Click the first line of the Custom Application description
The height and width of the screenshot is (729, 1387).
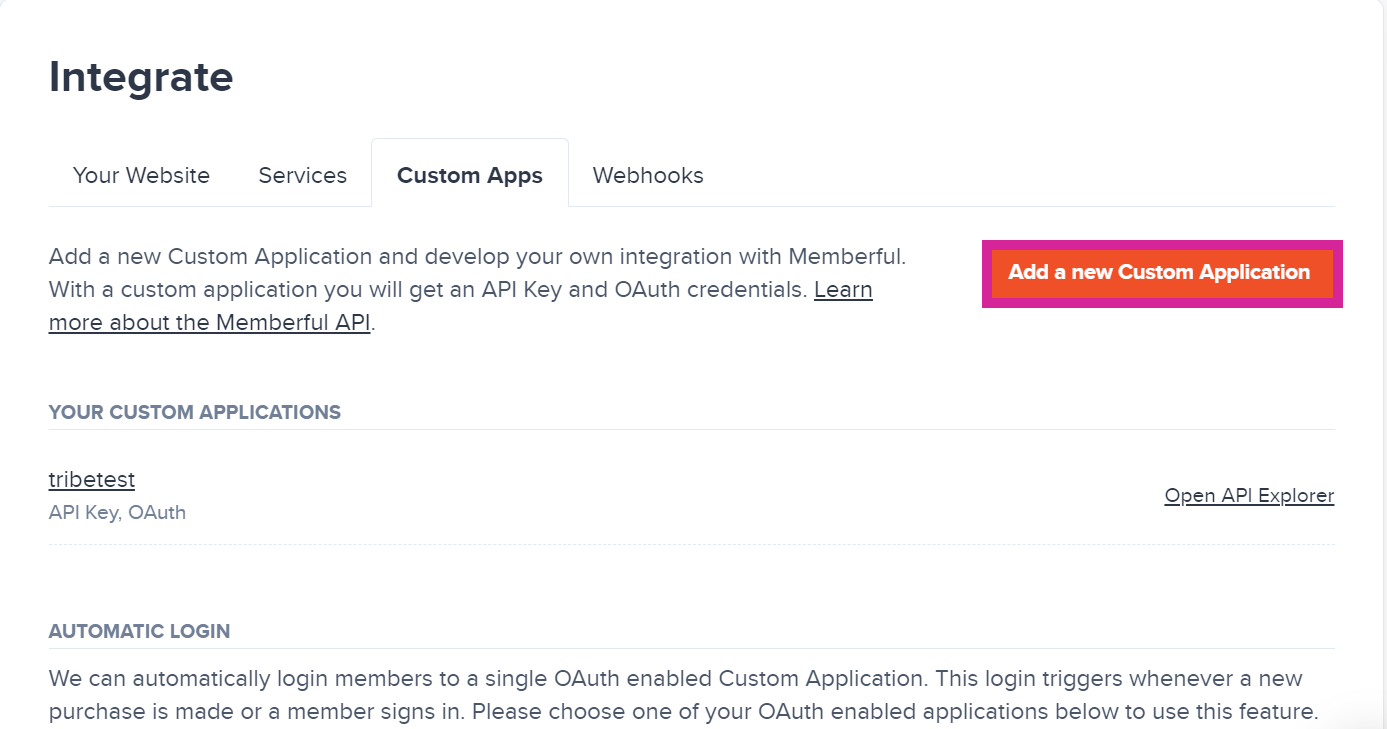coord(477,256)
